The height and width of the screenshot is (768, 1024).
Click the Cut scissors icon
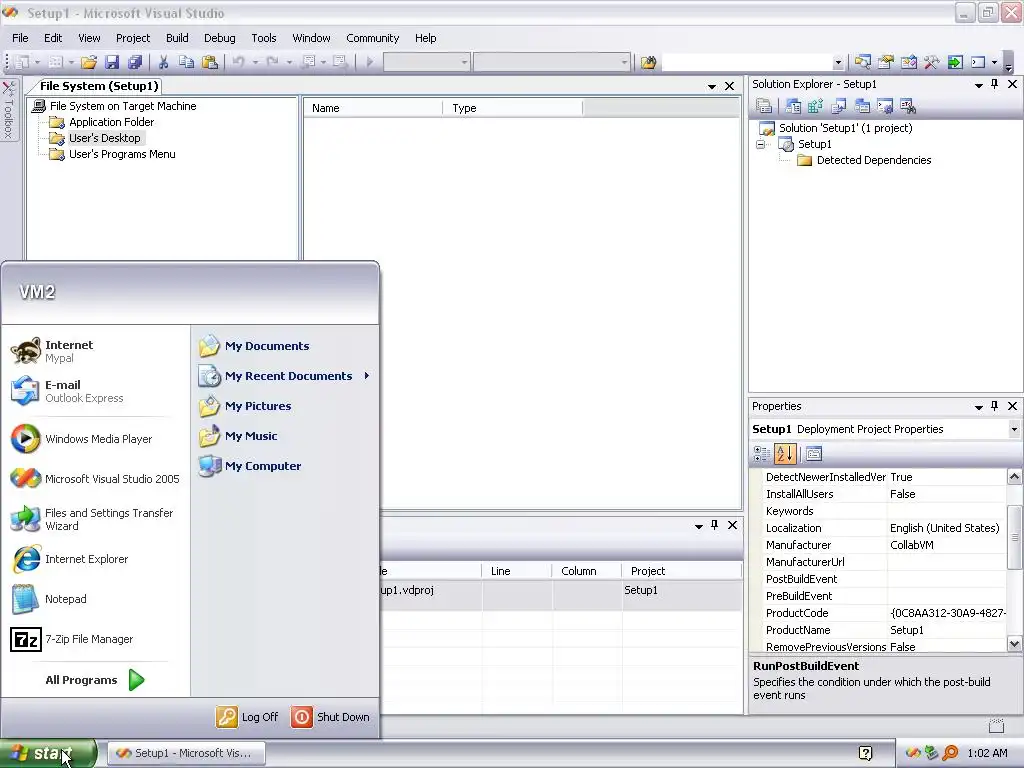[163, 62]
